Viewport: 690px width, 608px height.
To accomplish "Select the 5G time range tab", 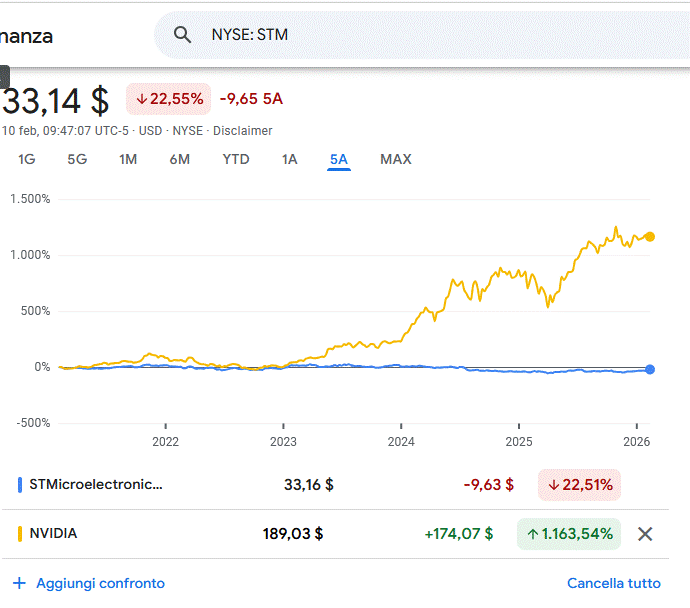I will click(x=77, y=159).
